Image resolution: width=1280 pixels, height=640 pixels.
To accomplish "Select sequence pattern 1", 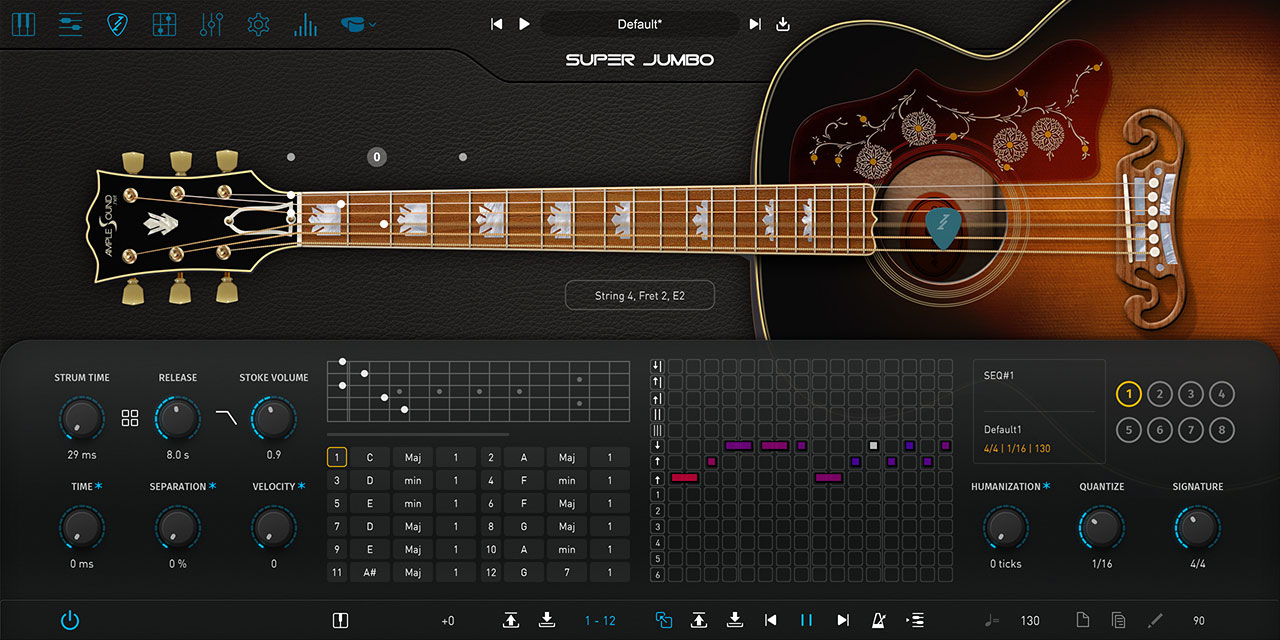I will (1128, 394).
